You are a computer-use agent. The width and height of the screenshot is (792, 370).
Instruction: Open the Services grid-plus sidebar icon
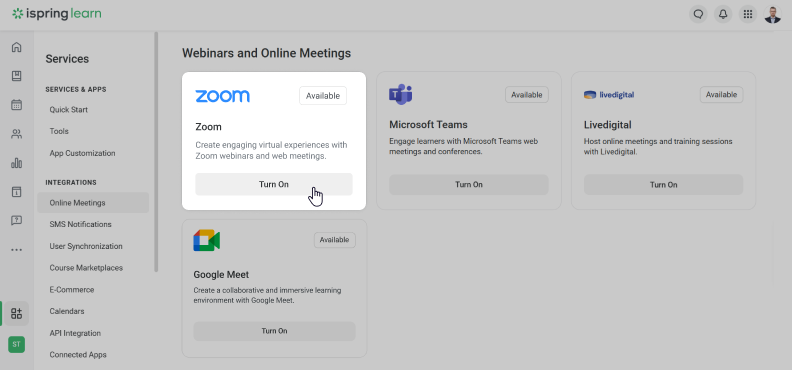pyautogui.click(x=17, y=313)
